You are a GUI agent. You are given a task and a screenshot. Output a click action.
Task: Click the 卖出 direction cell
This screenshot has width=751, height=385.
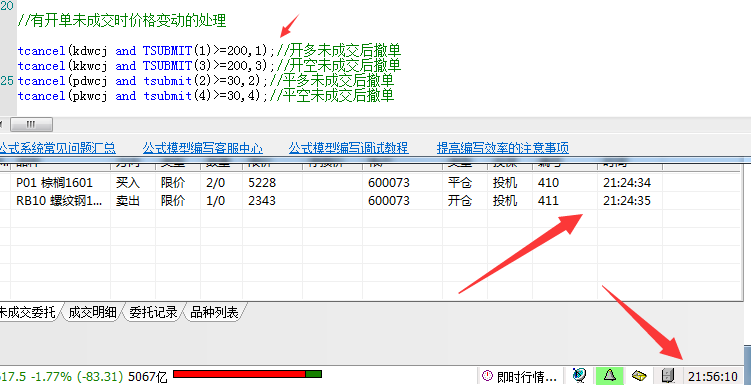tap(133, 200)
